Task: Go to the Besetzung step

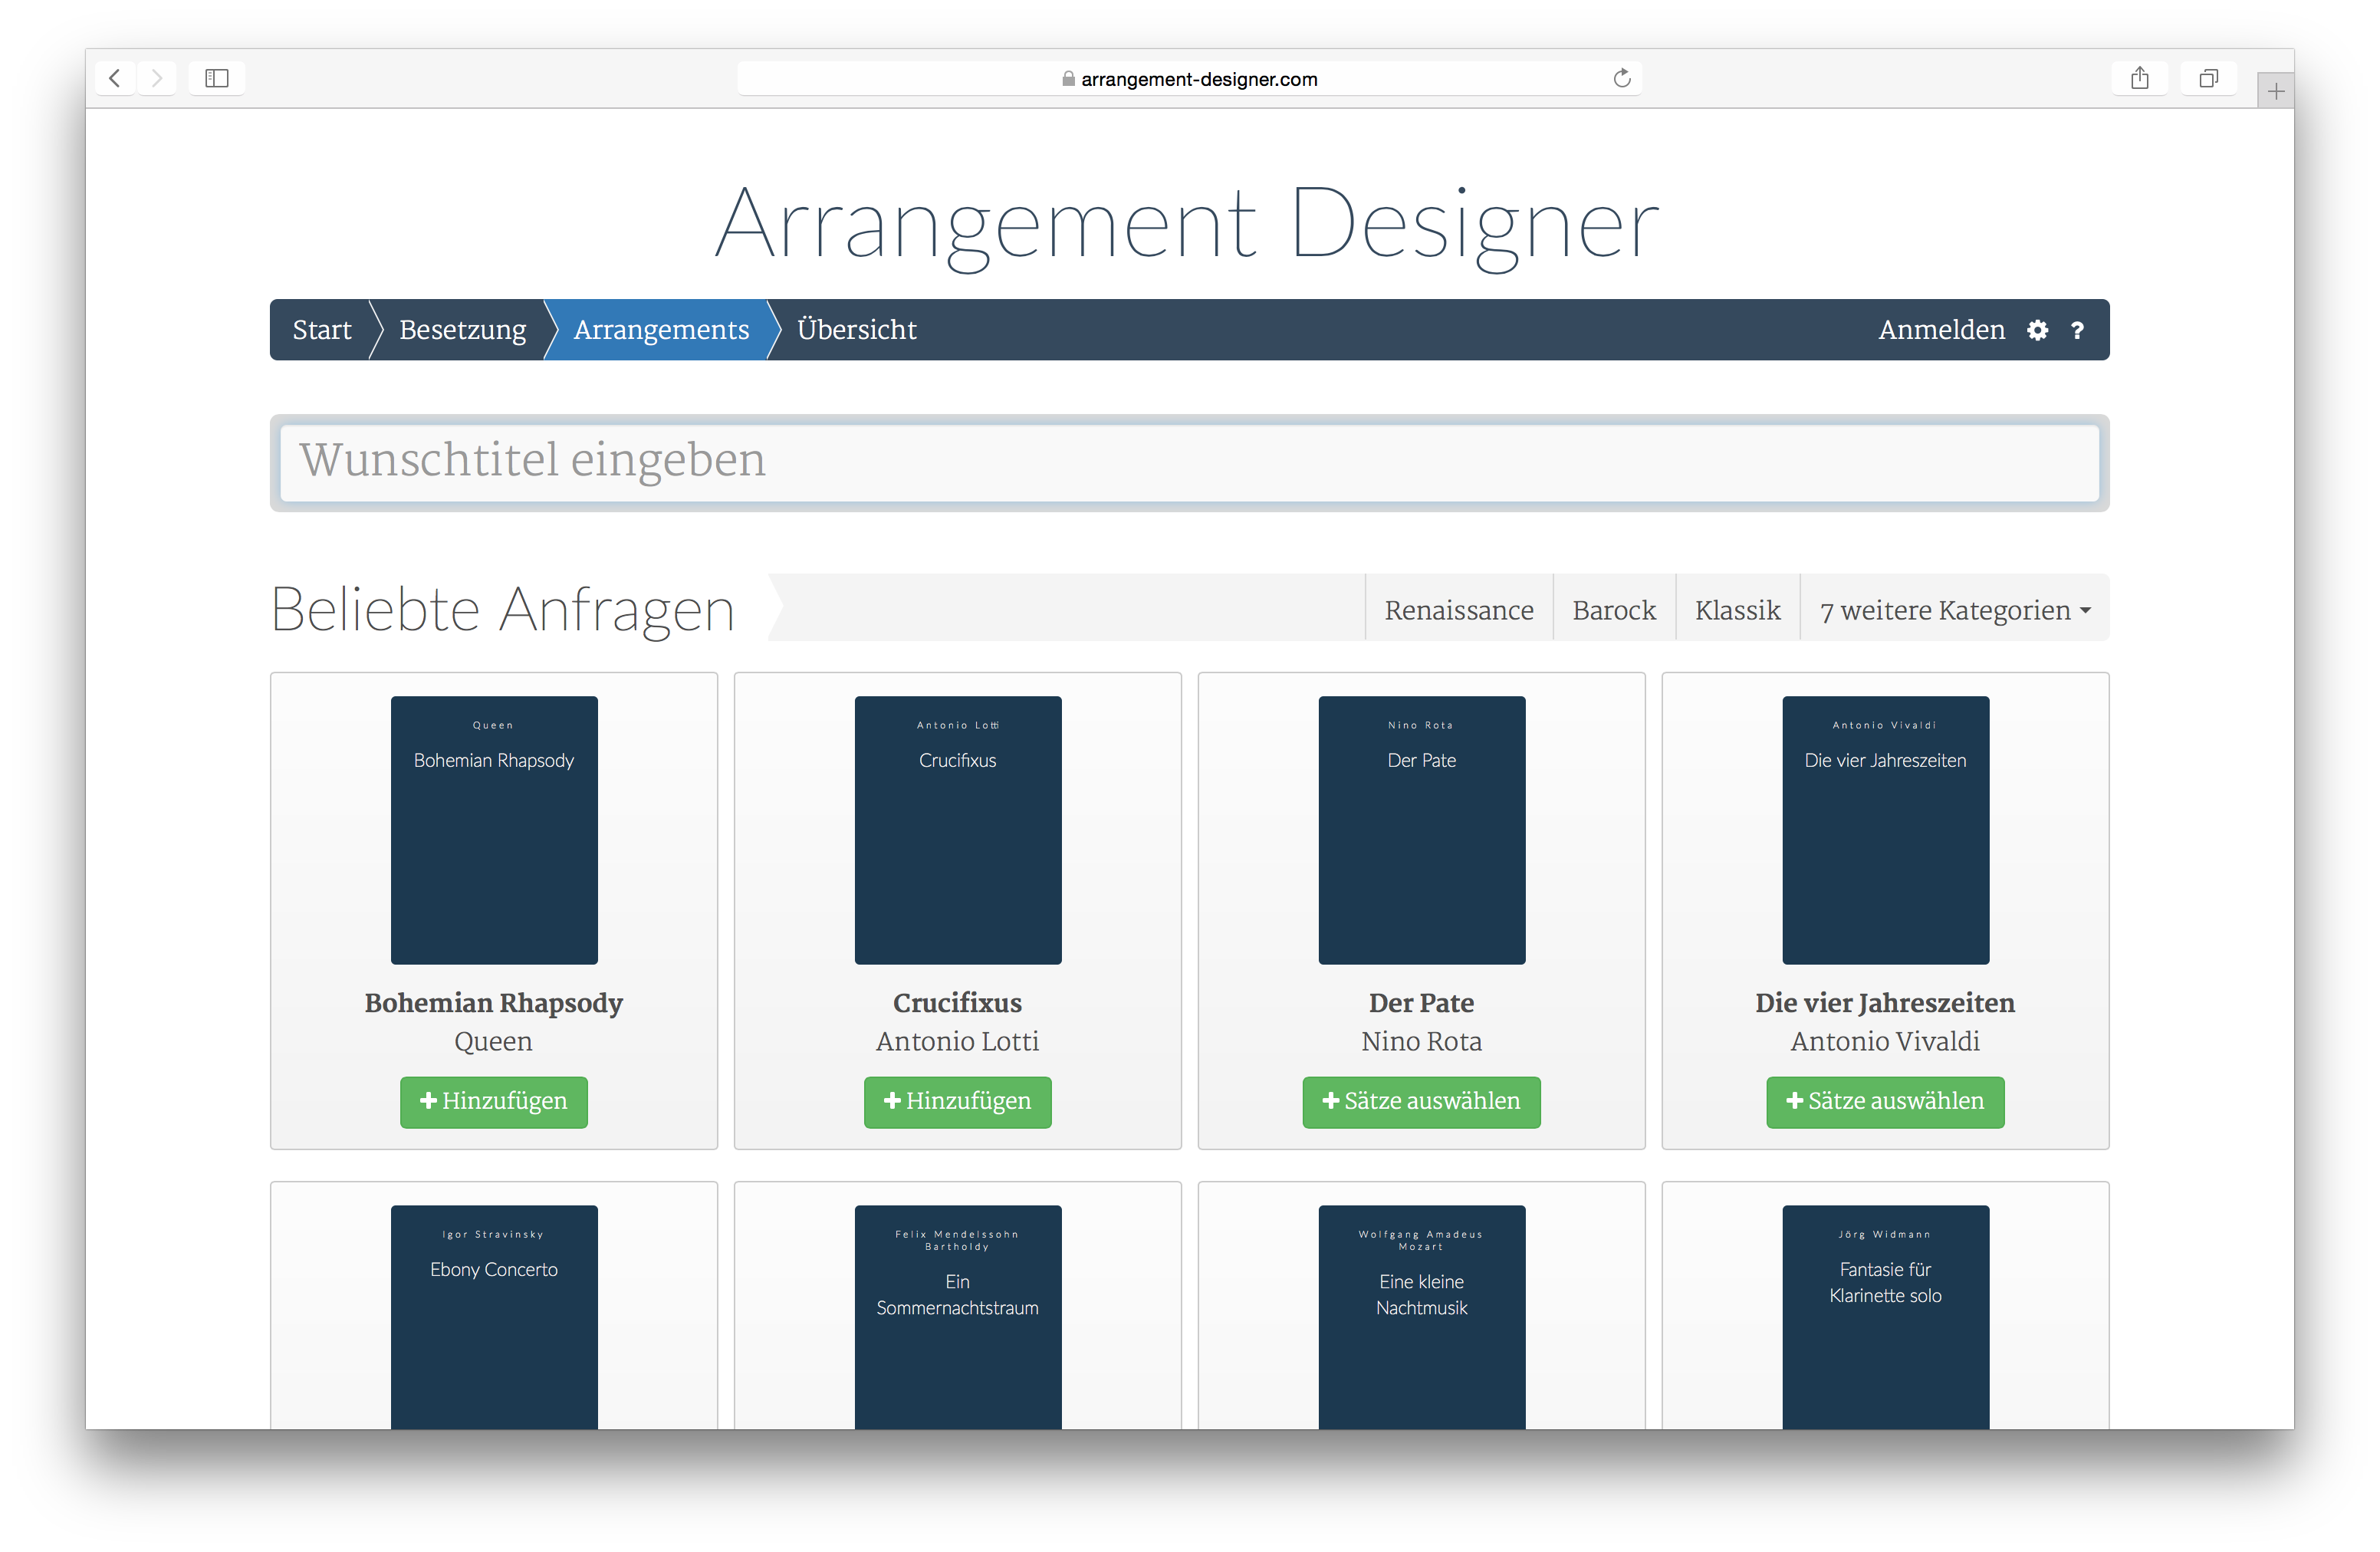Action: coord(462,330)
